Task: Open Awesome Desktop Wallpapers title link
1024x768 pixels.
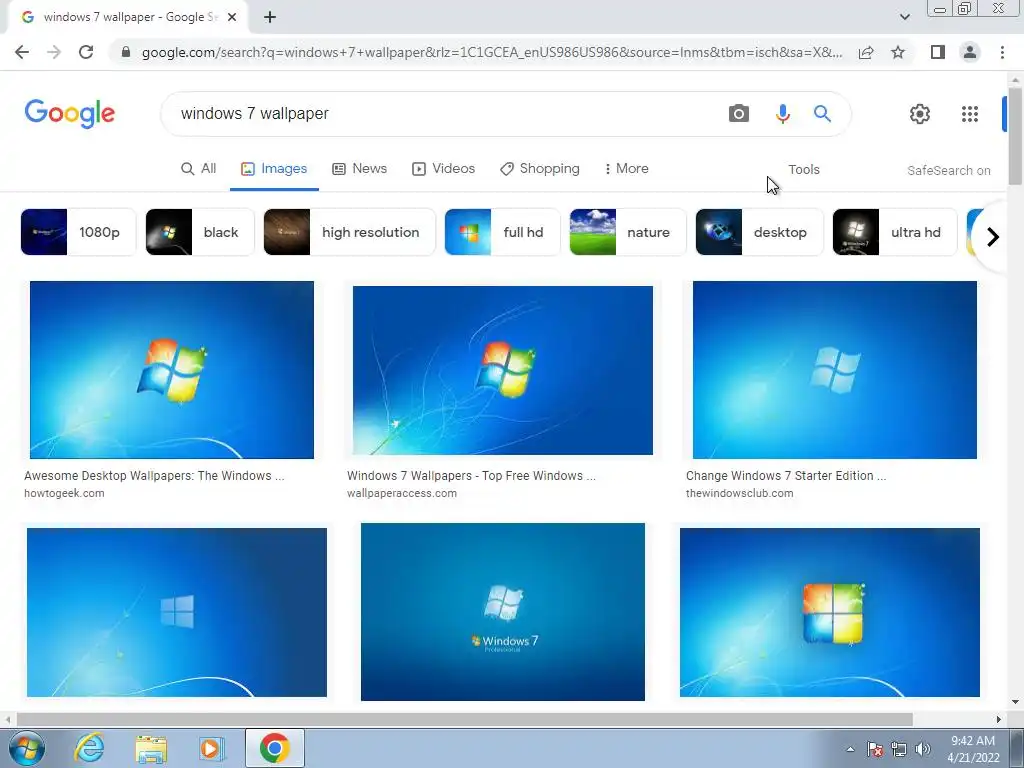Action: tap(154, 475)
